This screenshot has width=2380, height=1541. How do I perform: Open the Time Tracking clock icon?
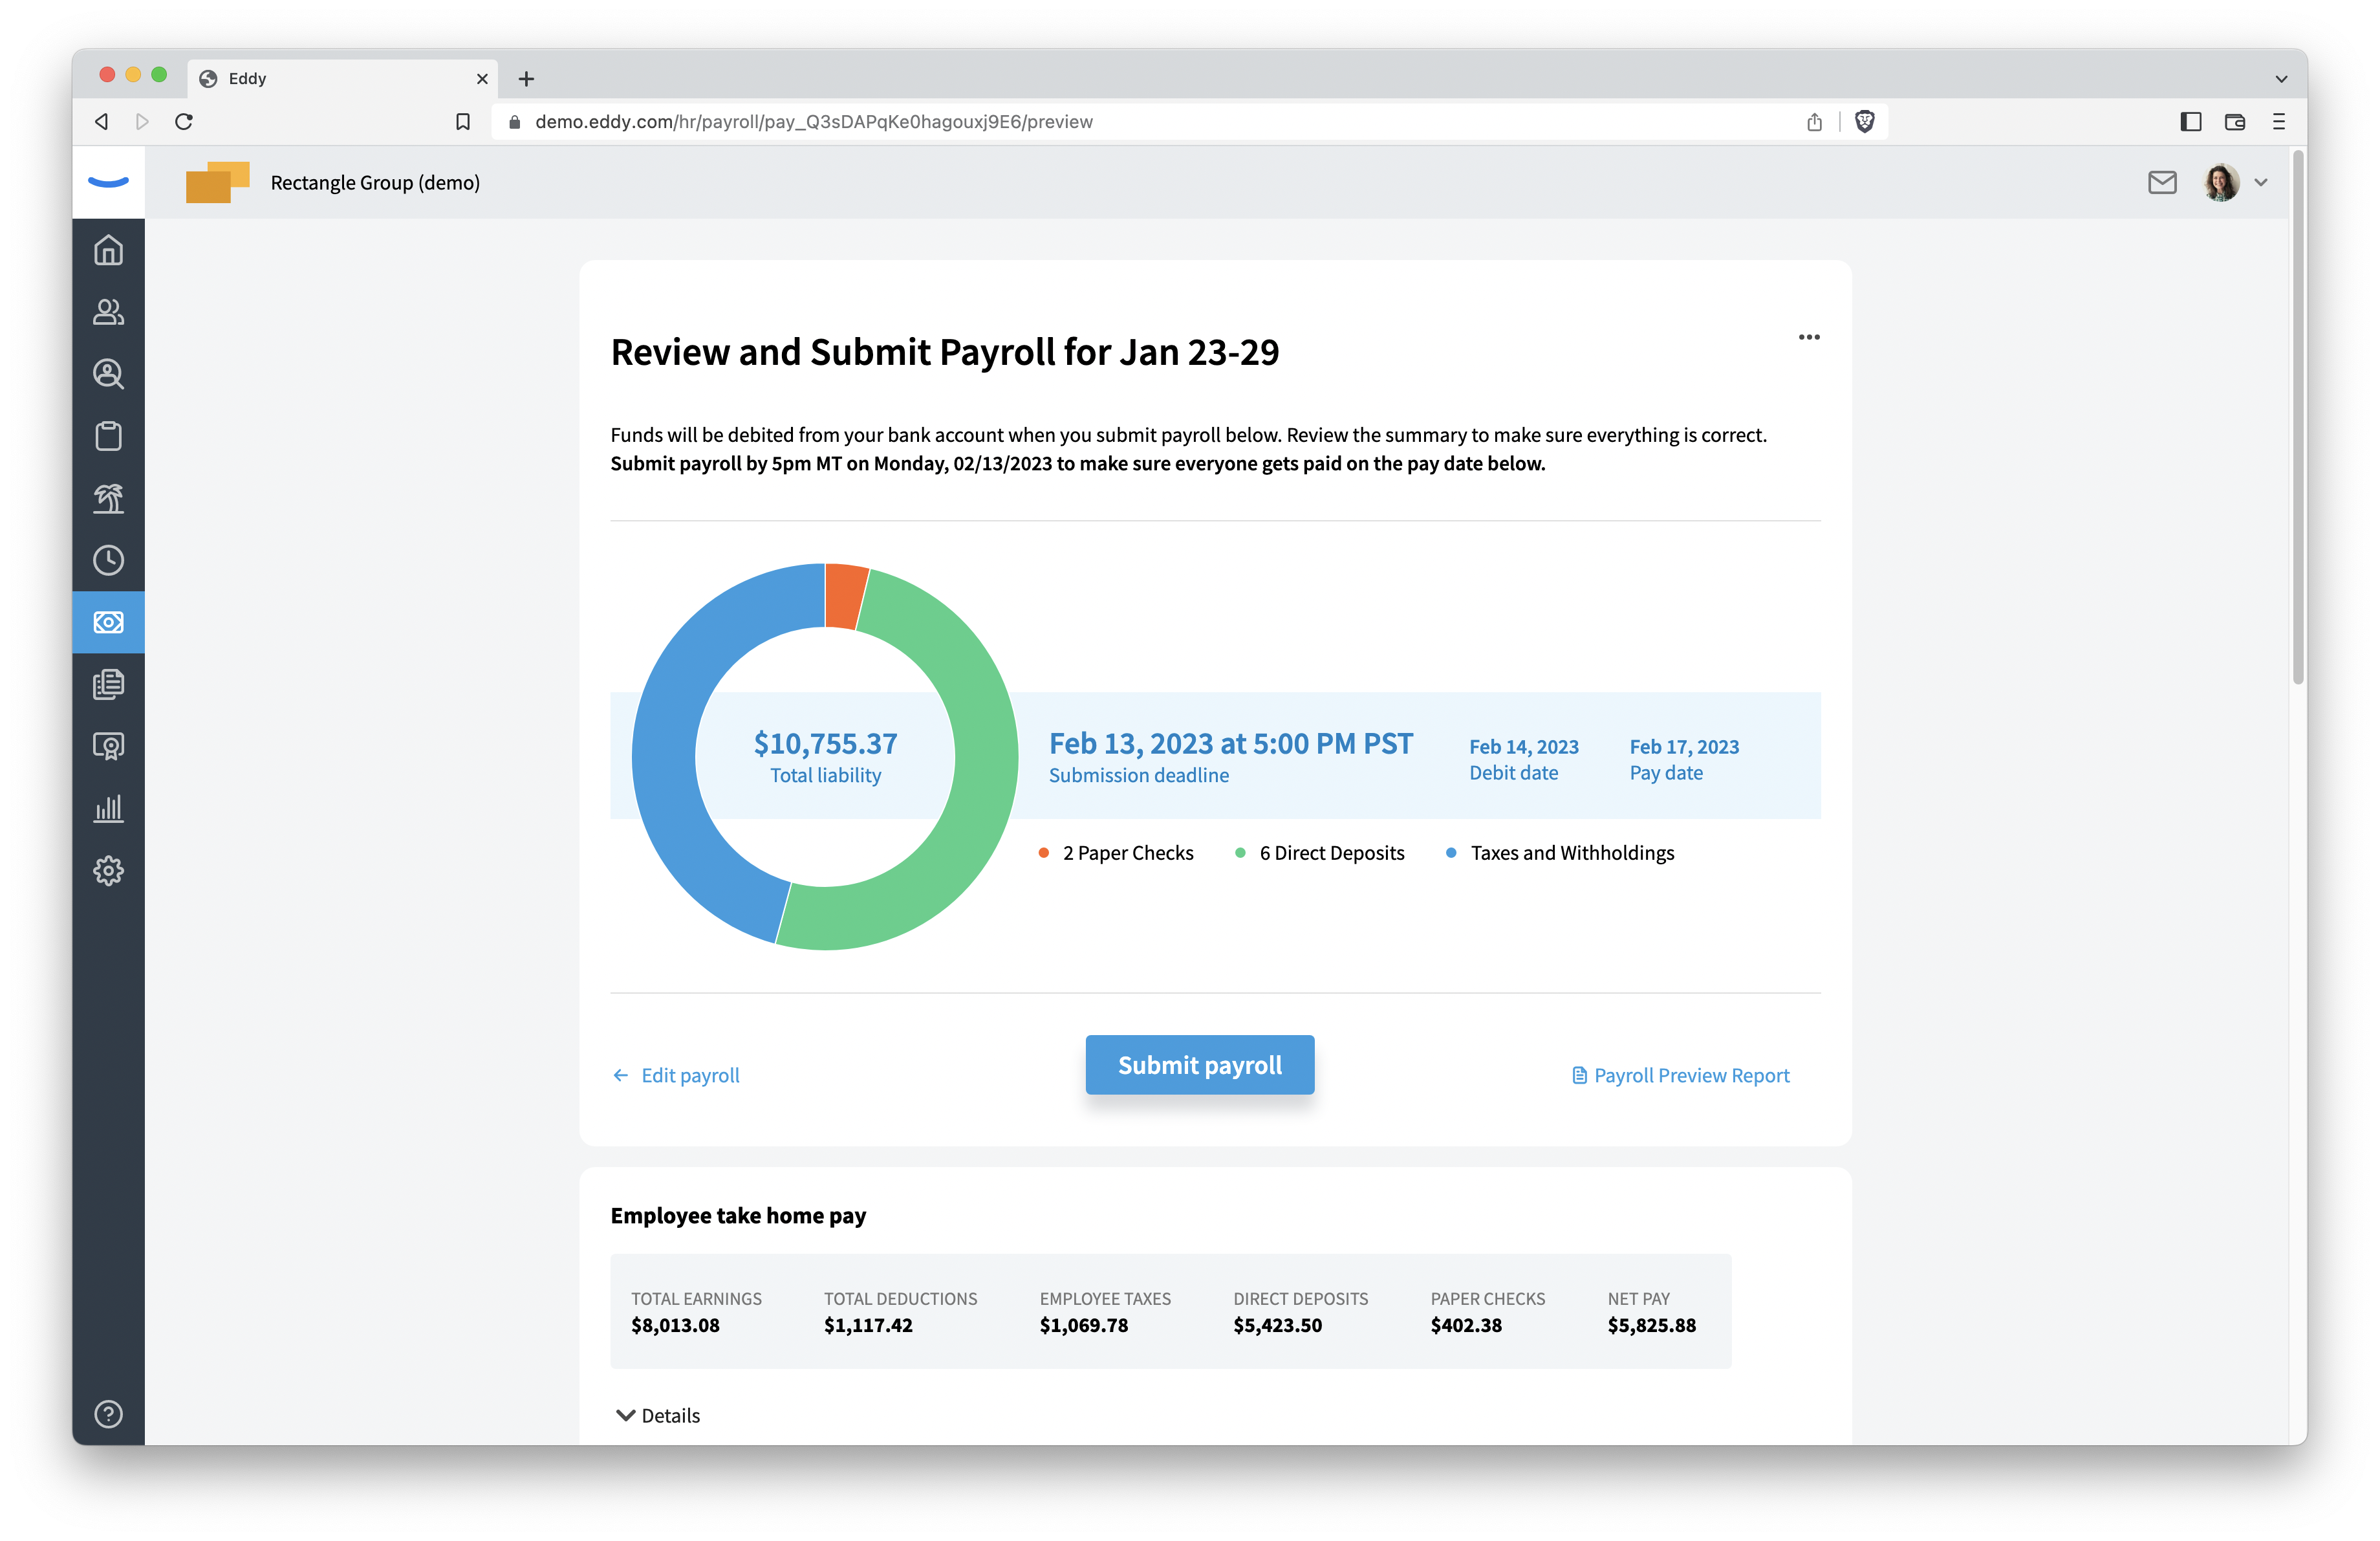click(x=108, y=560)
